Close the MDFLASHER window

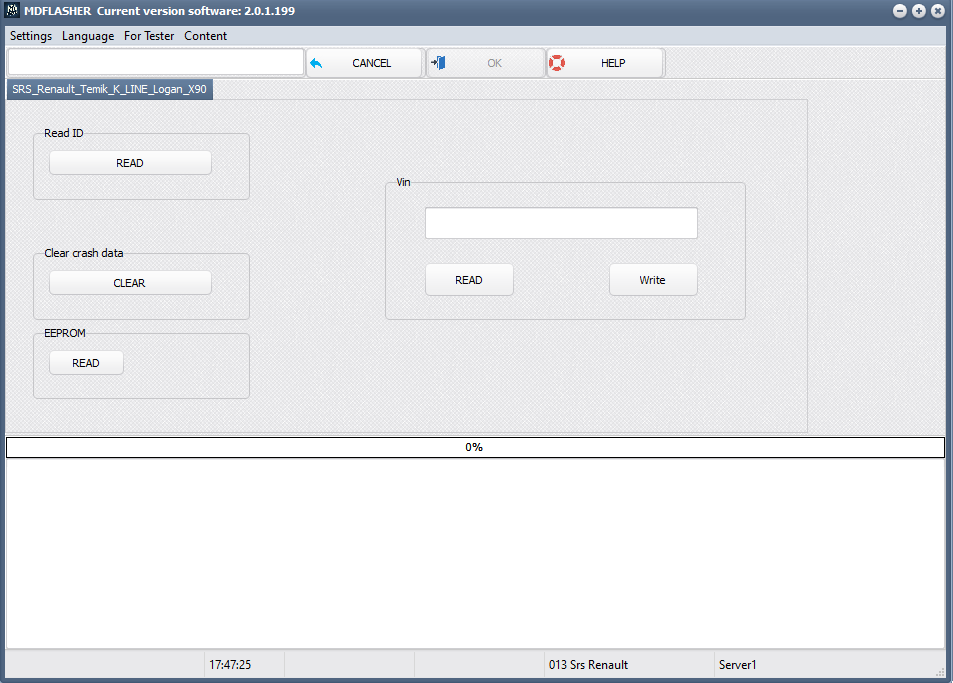point(938,11)
